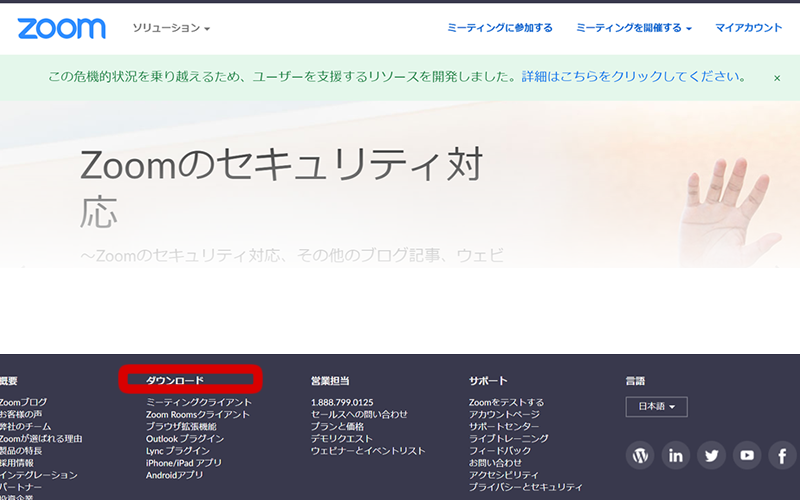This screenshot has width=800, height=500.
Task: Click the 営業担当 footer heading
Action: coord(330,381)
